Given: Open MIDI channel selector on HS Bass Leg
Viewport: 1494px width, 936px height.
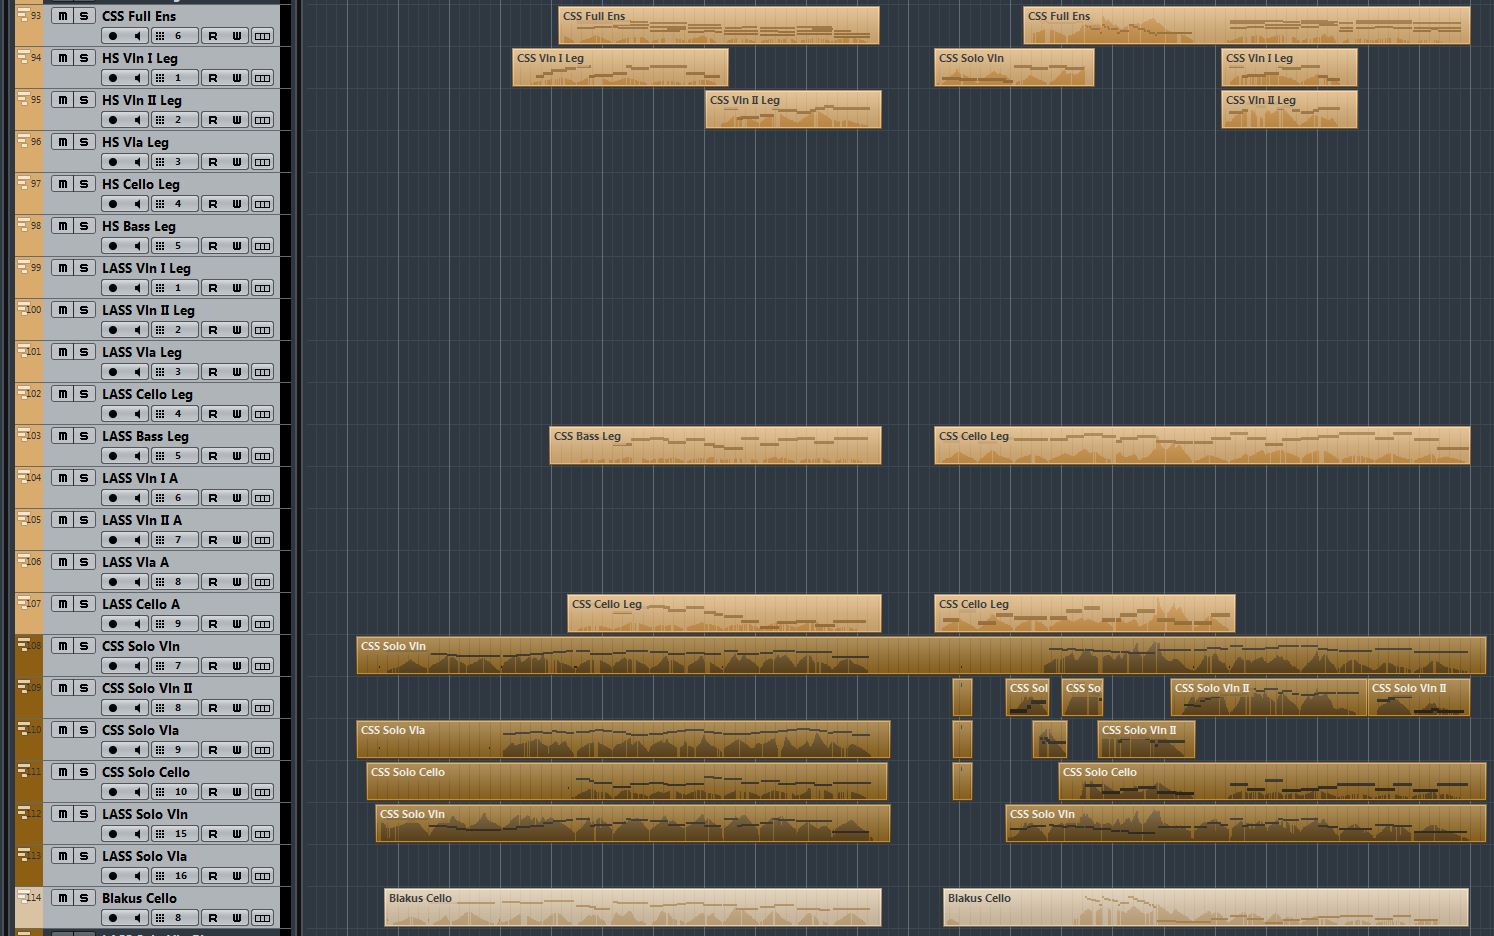Looking at the screenshot, I should click(174, 246).
